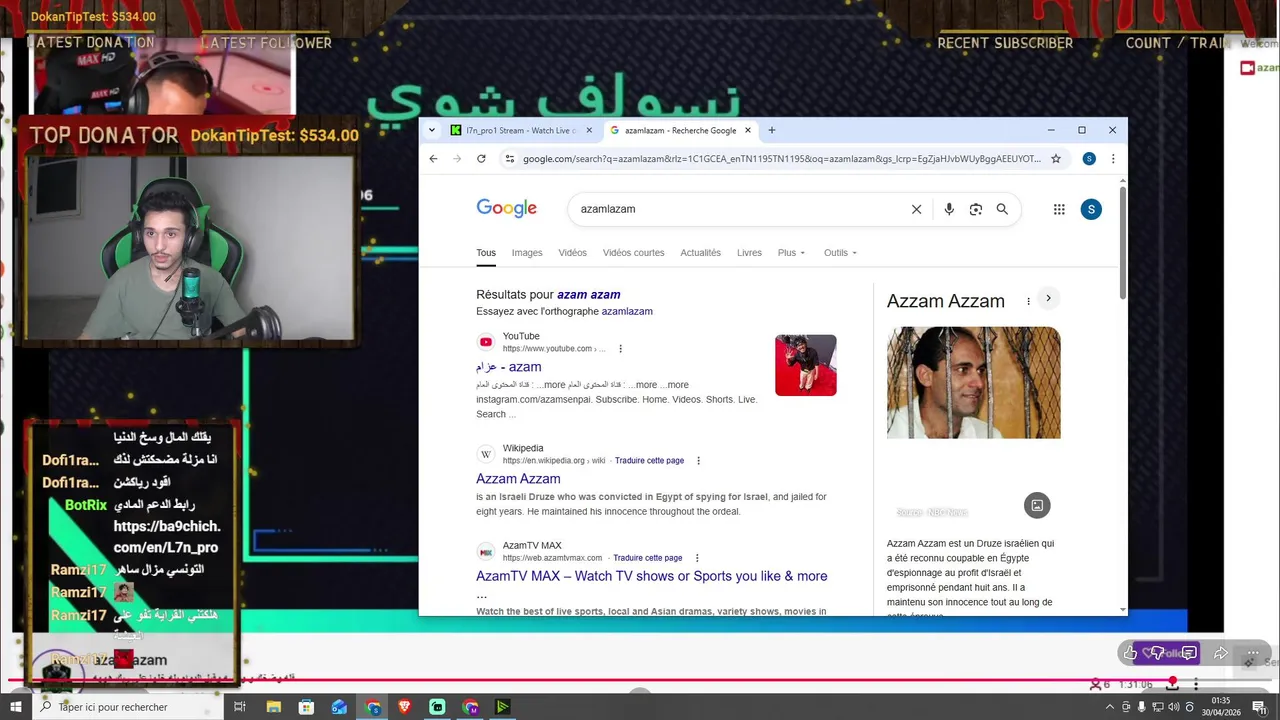Reload the Google search page
The width and height of the screenshot is (1280, 720).
click(481, 159)
